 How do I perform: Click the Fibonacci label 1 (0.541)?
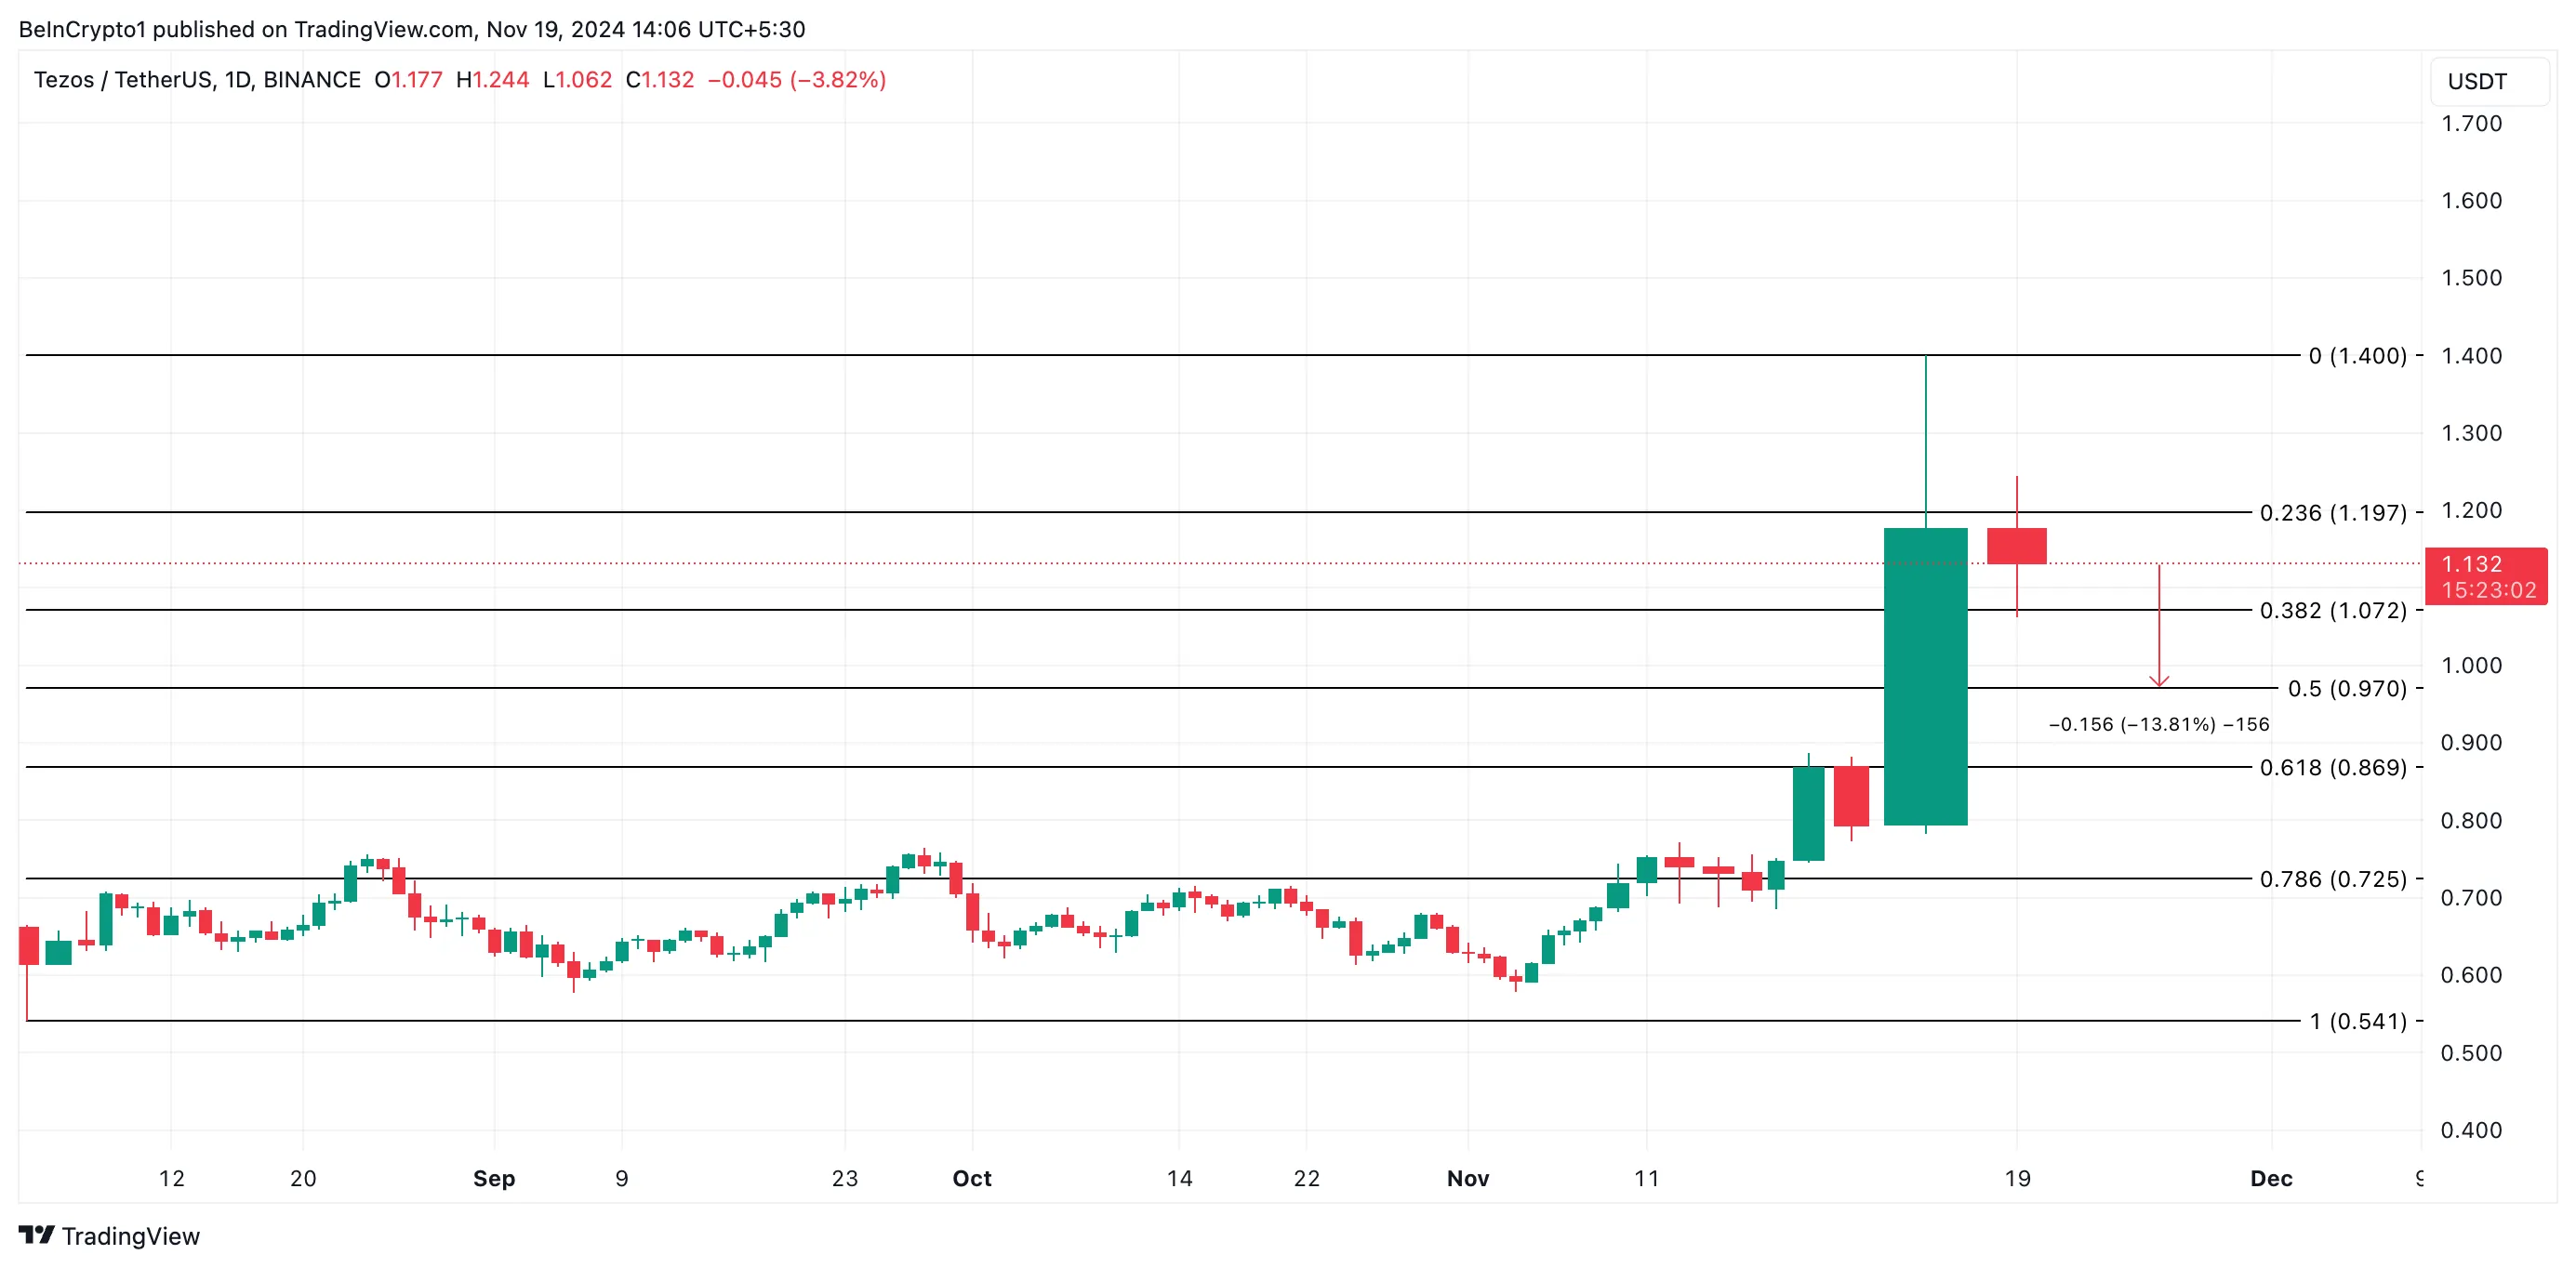click(2357, 1021)
